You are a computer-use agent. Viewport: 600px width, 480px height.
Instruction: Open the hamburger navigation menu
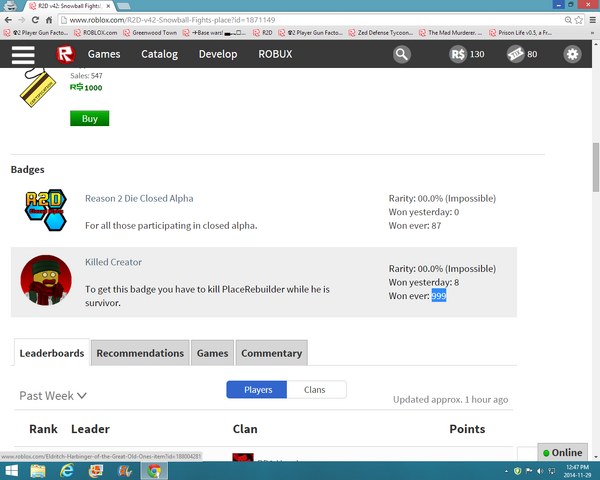(23, 54)
